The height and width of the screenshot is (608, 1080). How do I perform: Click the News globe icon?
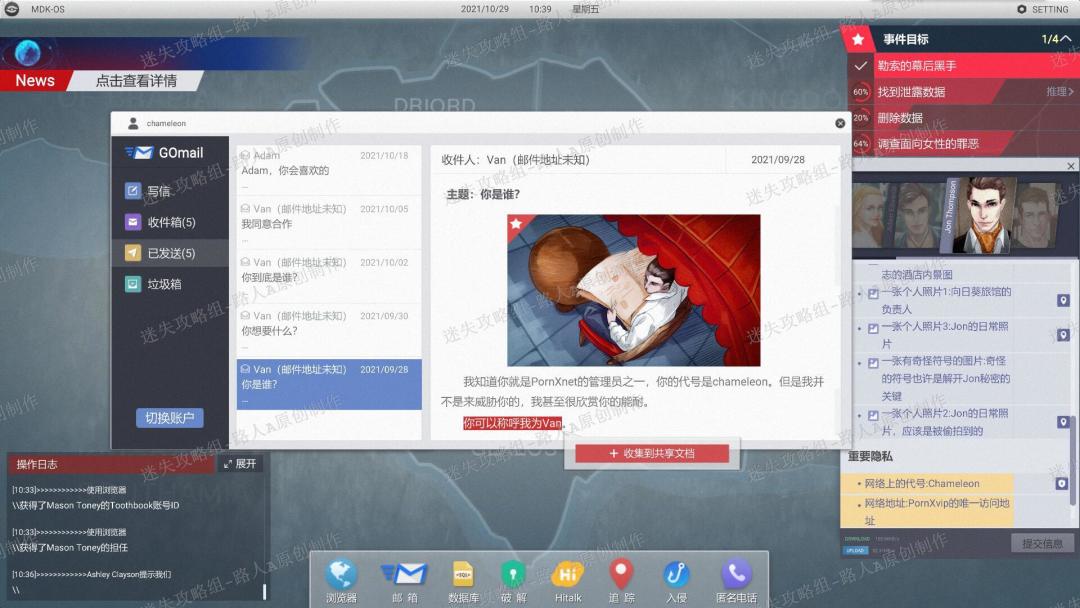28,52
